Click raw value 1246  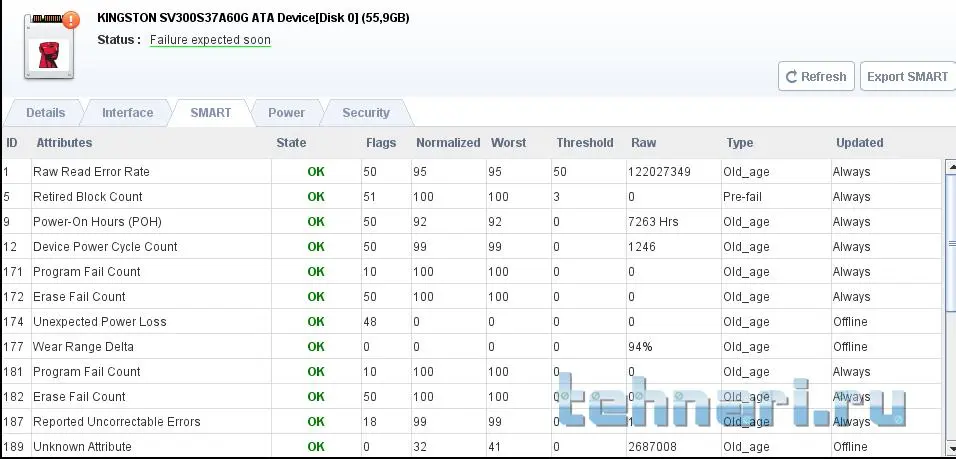[642, 247]
